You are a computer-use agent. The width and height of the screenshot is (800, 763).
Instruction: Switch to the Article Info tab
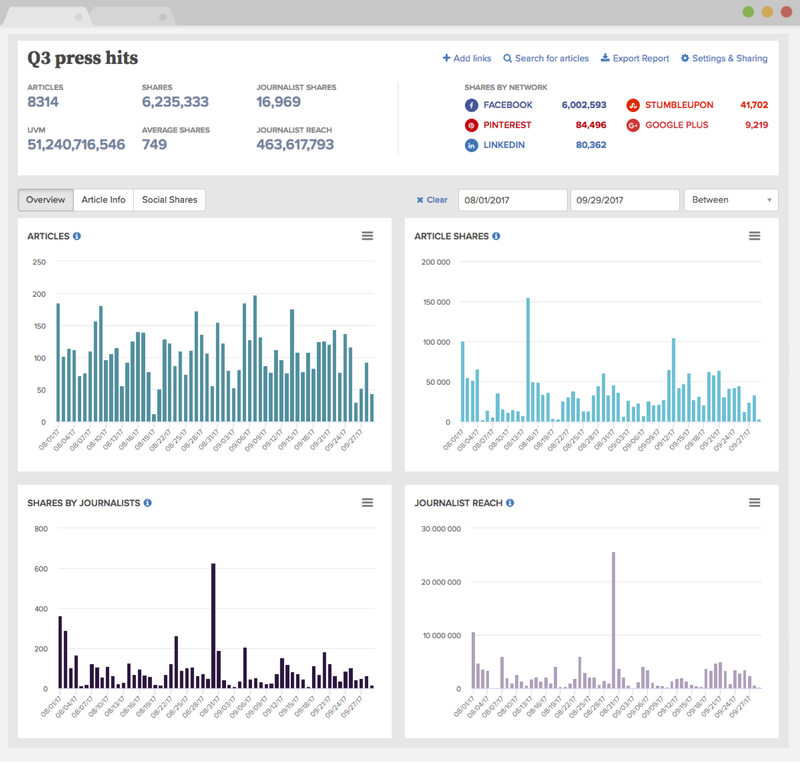tap(103, 200)
